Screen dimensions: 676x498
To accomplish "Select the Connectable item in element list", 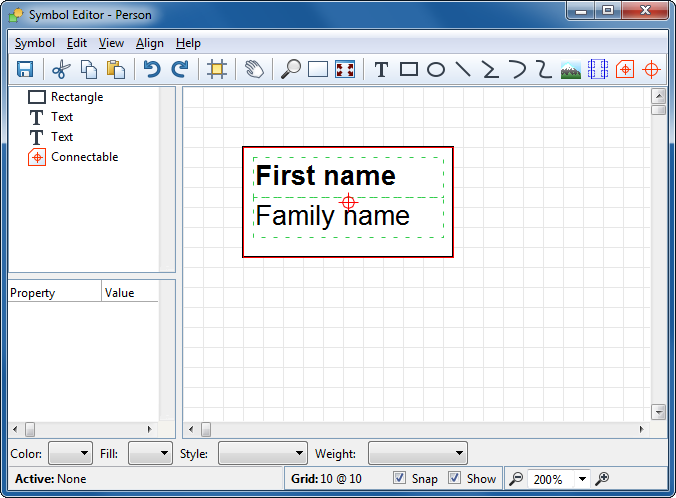I will point(84,157).
